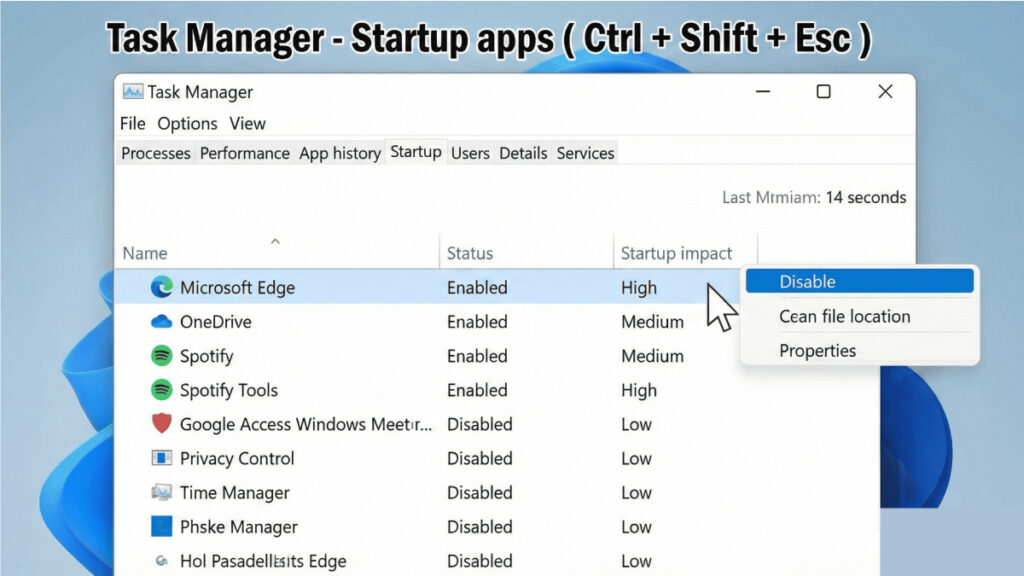1024x576 pixels.
Task: Click the Microsoft Edge icon in the list
Action: [x=161, y=288]
